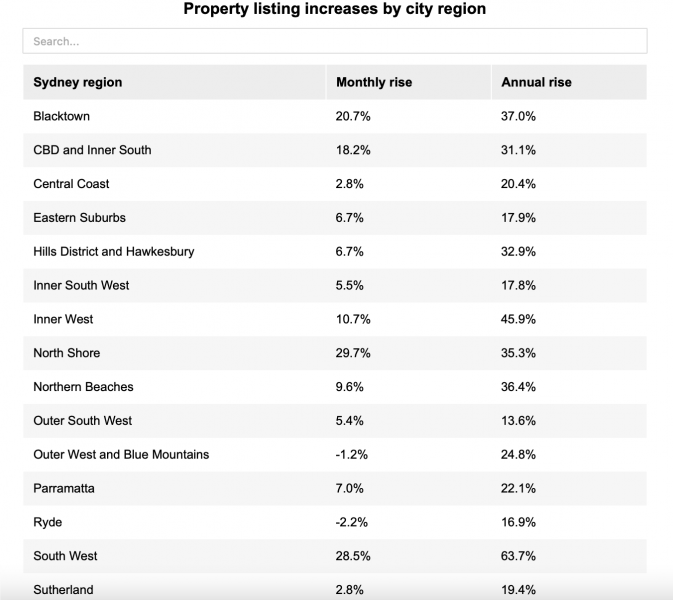
Task: Click the Search input field
Action: coord(334,41)
